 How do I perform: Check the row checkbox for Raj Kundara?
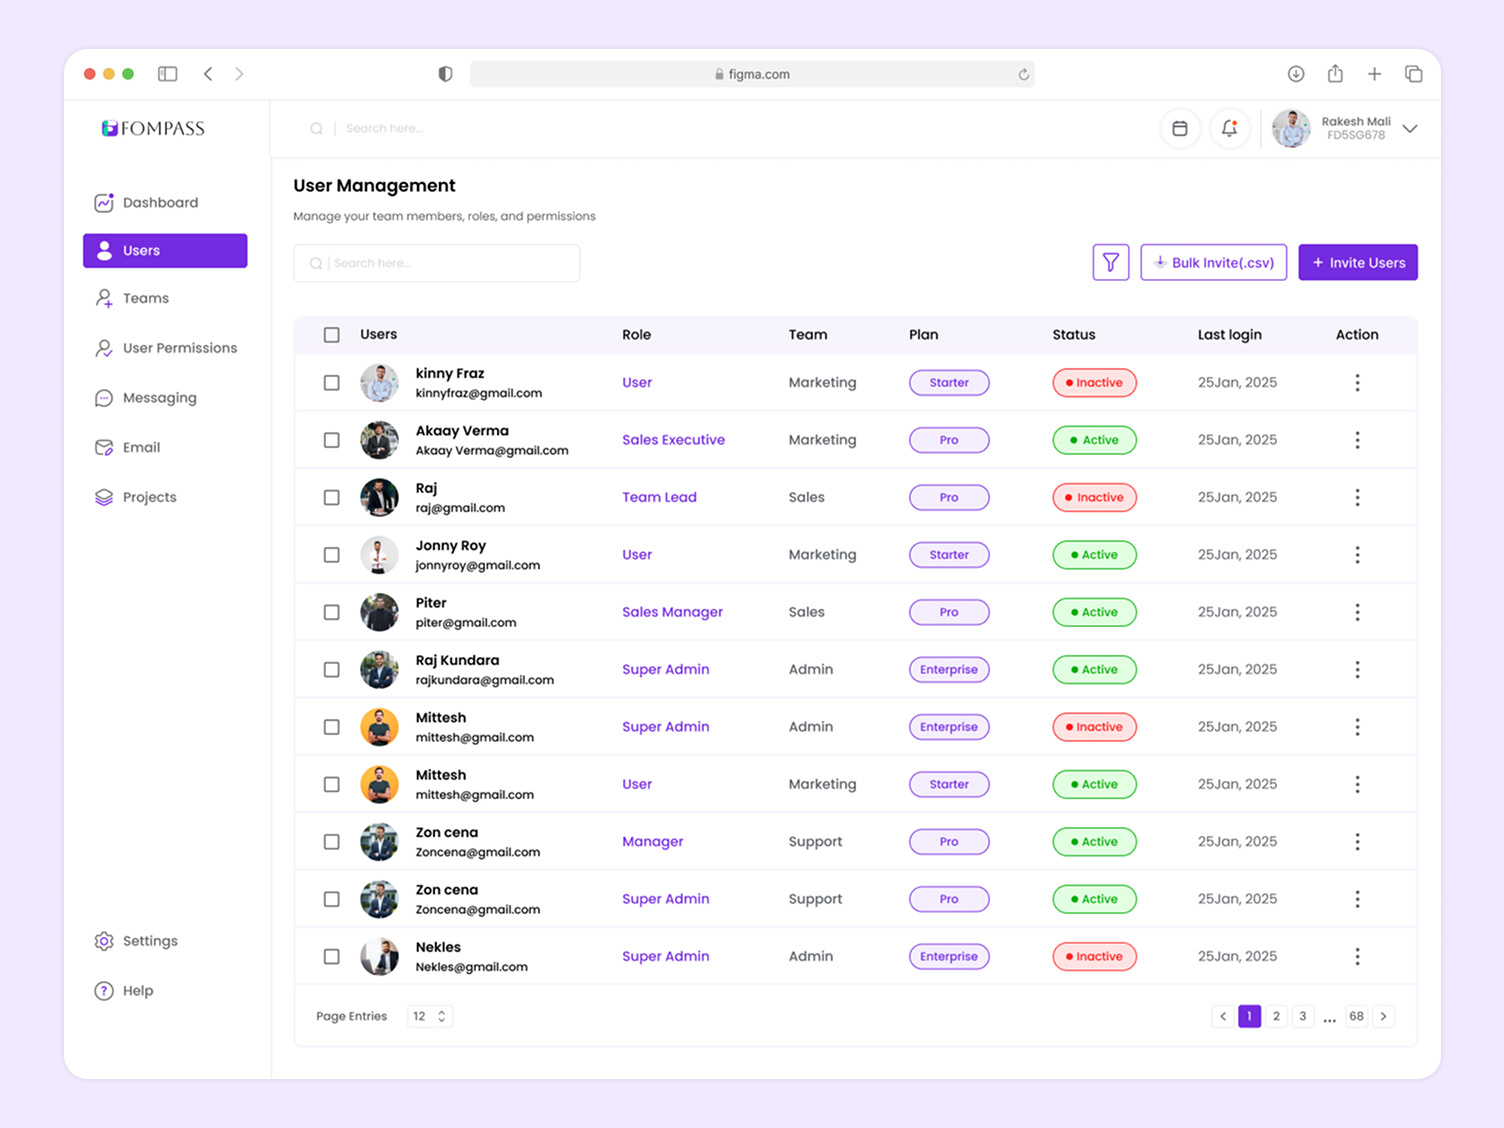coord(331,669)
